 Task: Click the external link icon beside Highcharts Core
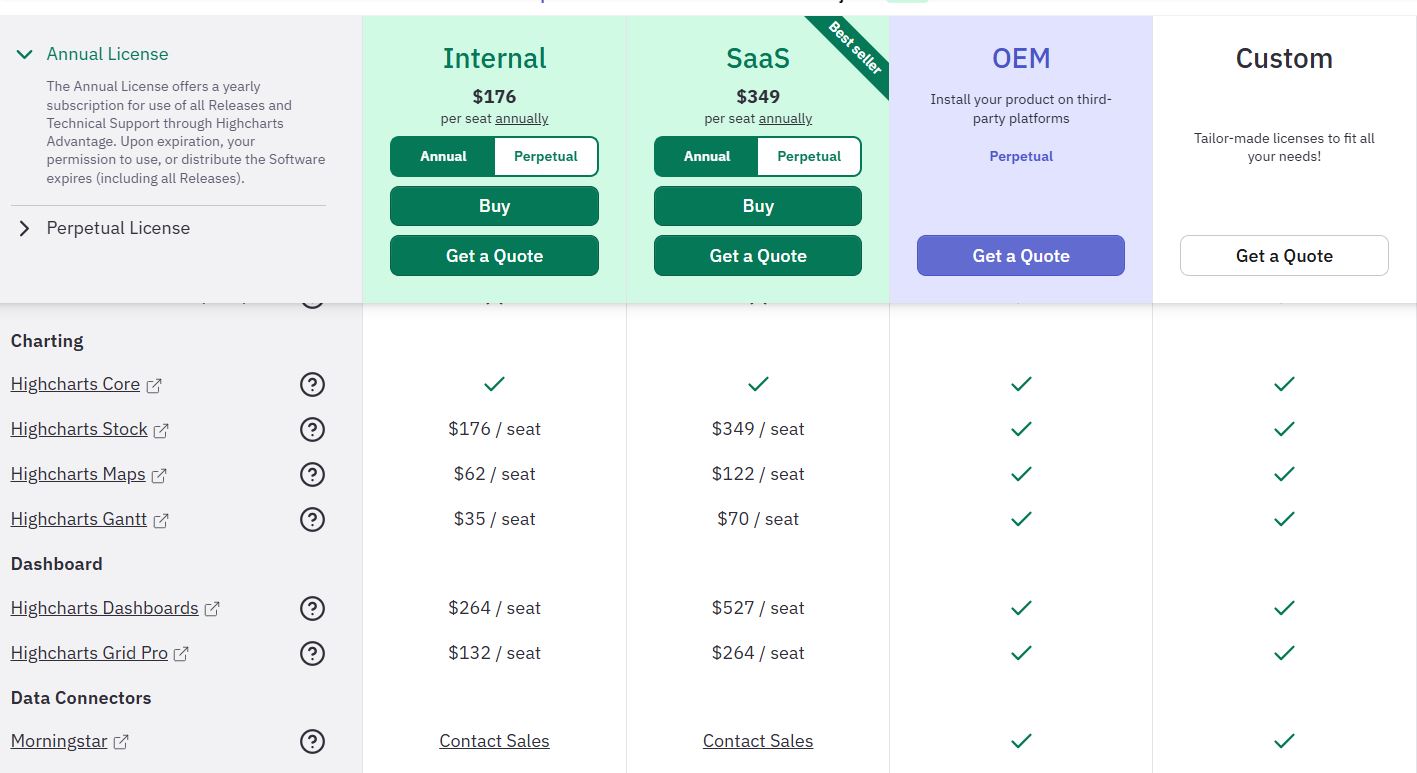point(154,383)
